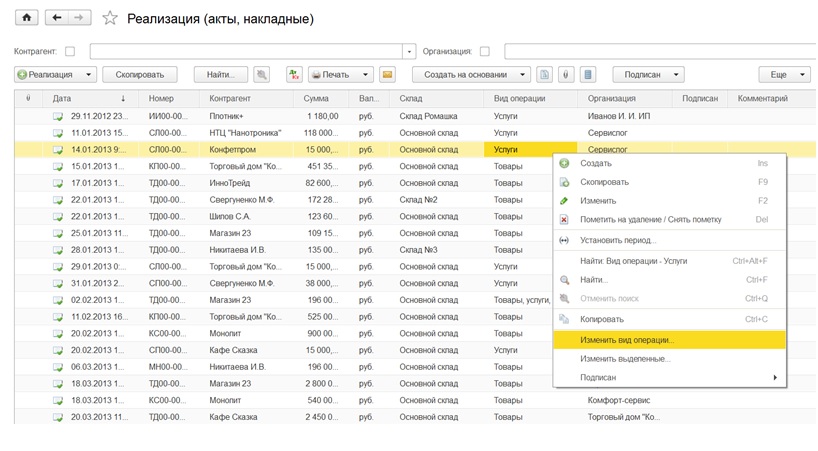This screenshot has height=451, width=818.
Task: Click into the Контрагент filter input field
Action: pos(246,51)
